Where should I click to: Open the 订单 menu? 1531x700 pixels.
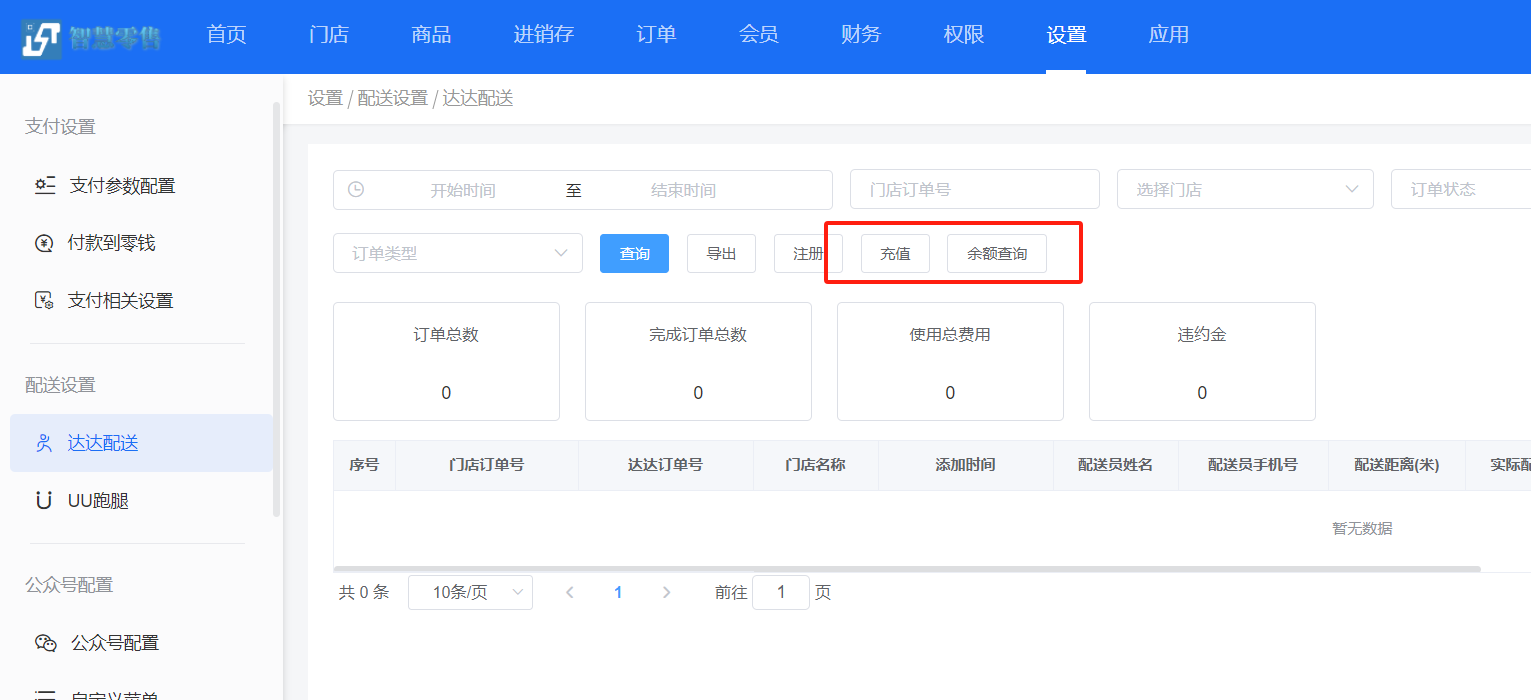click(x=657, y=35)
